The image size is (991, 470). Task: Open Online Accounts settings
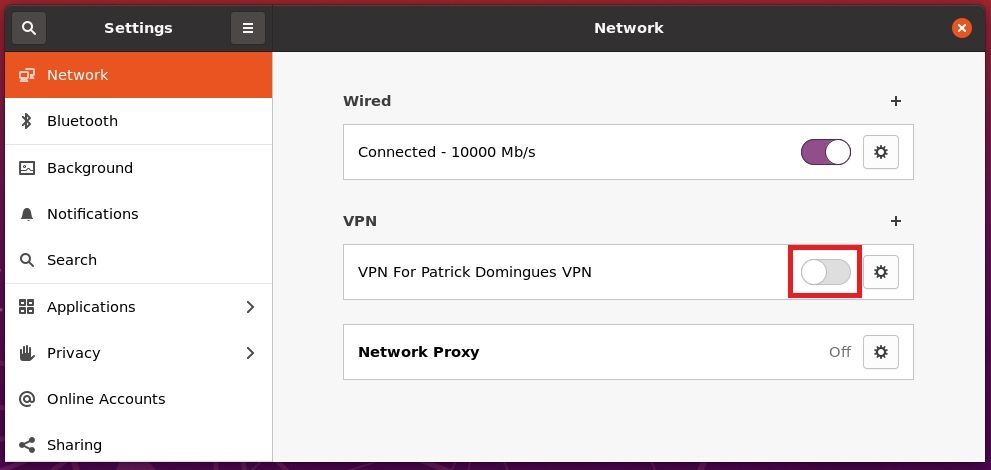[138, 399]
